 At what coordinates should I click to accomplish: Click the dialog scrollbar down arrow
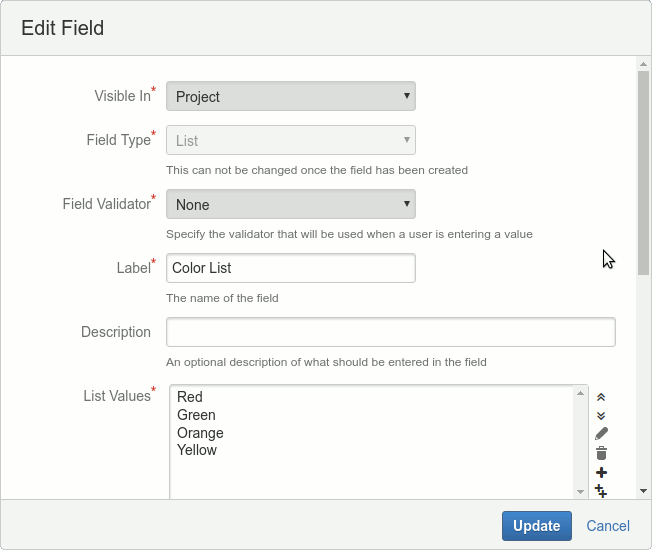click(x=643, y=491)
